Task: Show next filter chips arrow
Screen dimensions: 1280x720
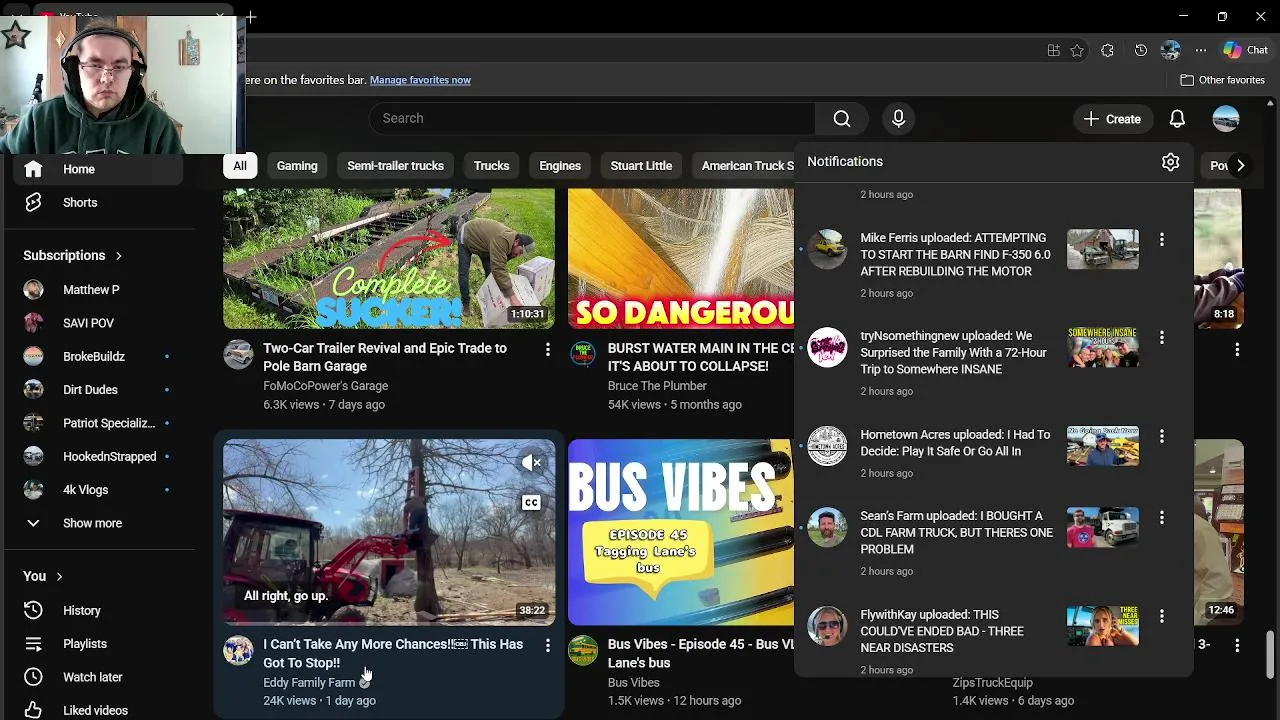Action: [x=1240, y=166]
